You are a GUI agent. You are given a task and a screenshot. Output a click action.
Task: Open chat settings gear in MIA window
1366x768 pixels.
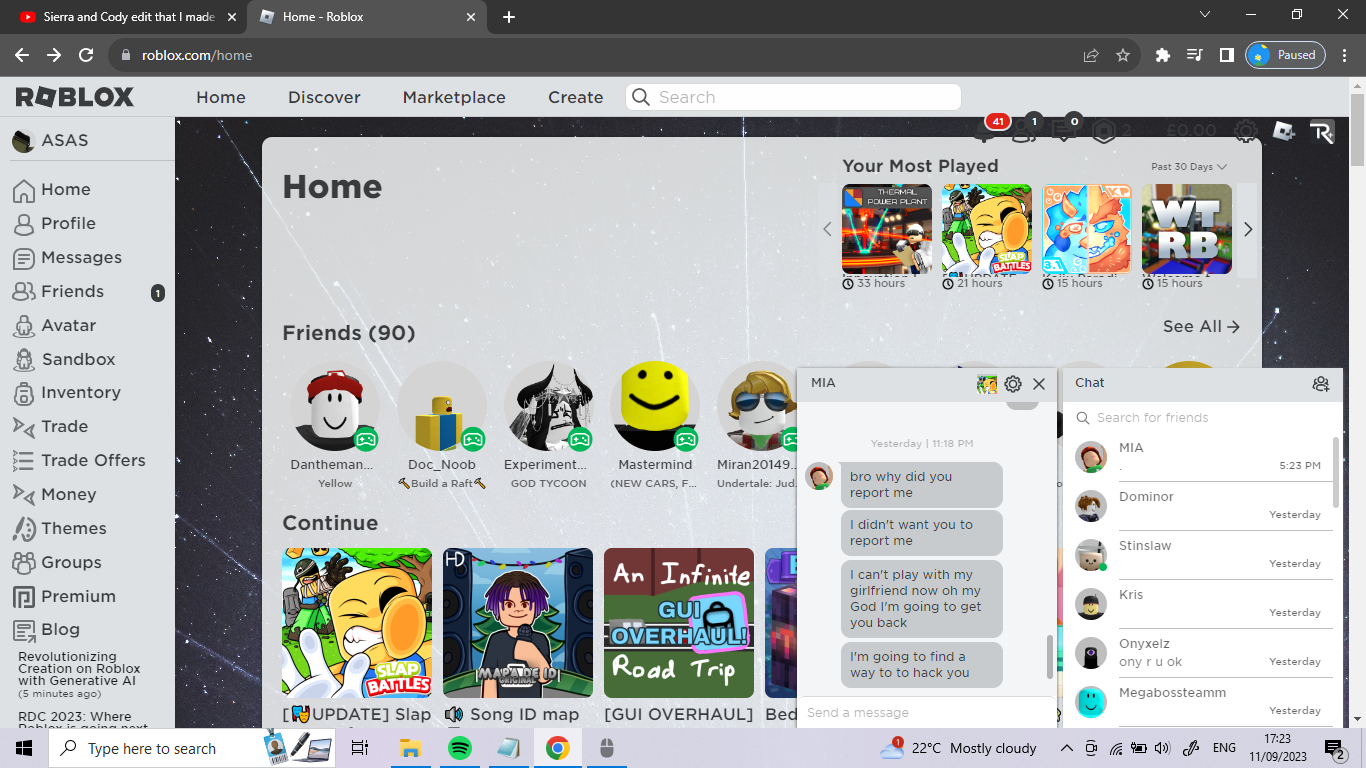tap(1013, 384)
